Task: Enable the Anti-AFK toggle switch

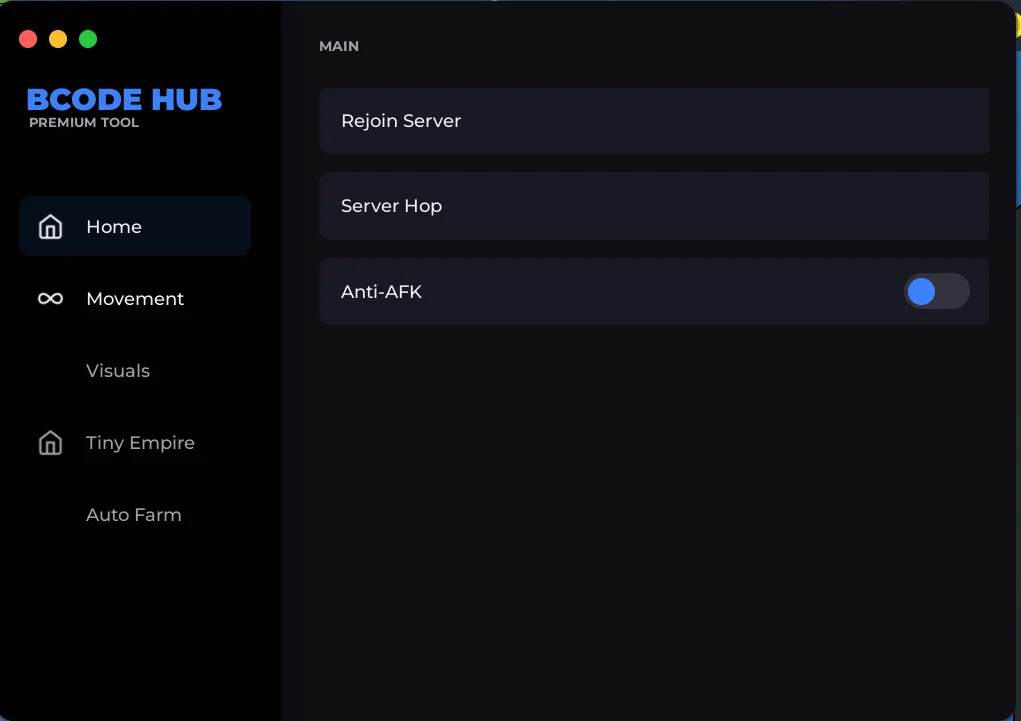Action: pyautogui.click(x=936, y=292)
